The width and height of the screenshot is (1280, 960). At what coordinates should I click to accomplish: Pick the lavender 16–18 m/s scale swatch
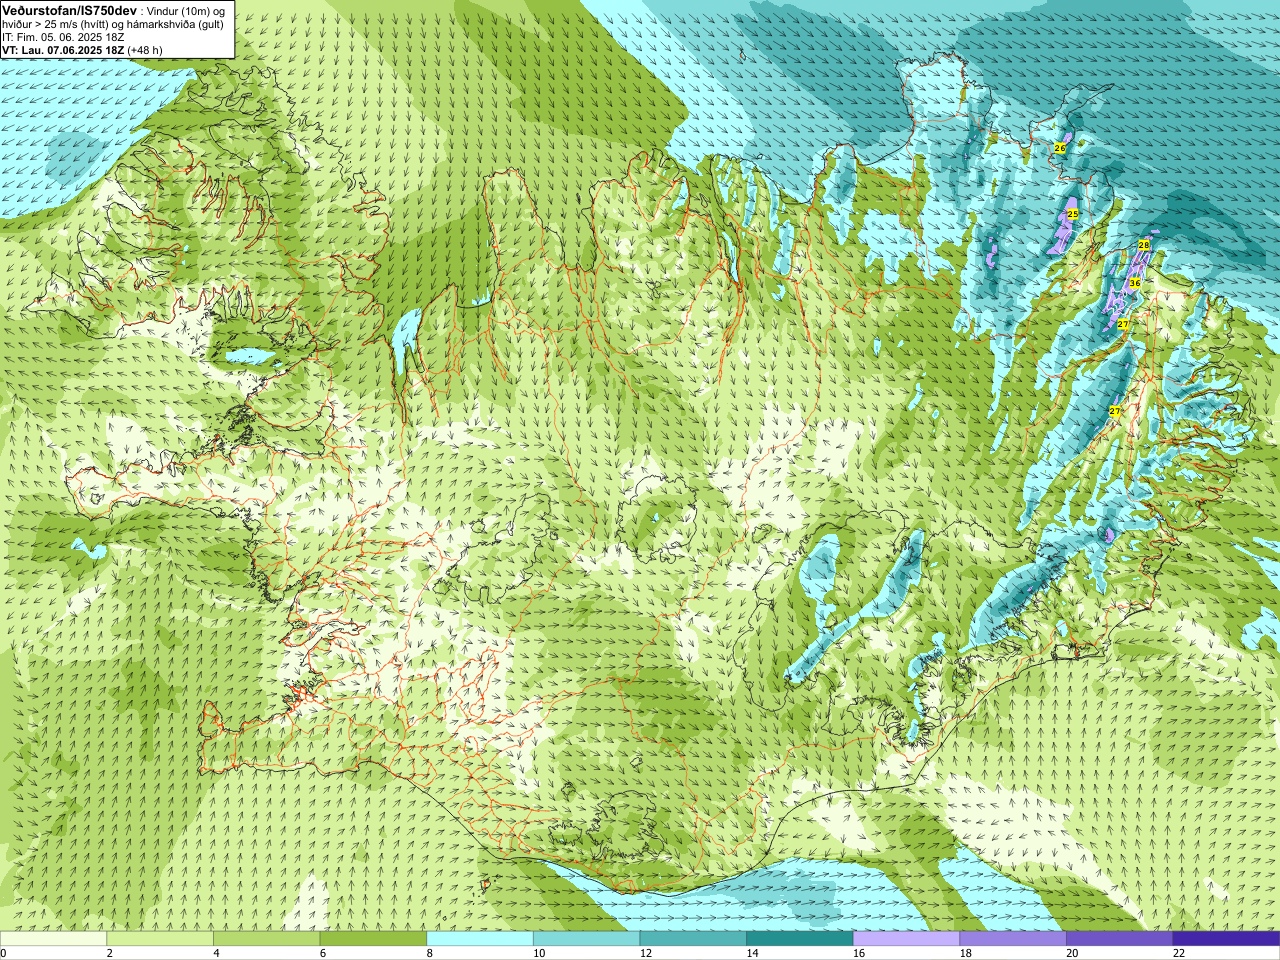click(906, 940)
